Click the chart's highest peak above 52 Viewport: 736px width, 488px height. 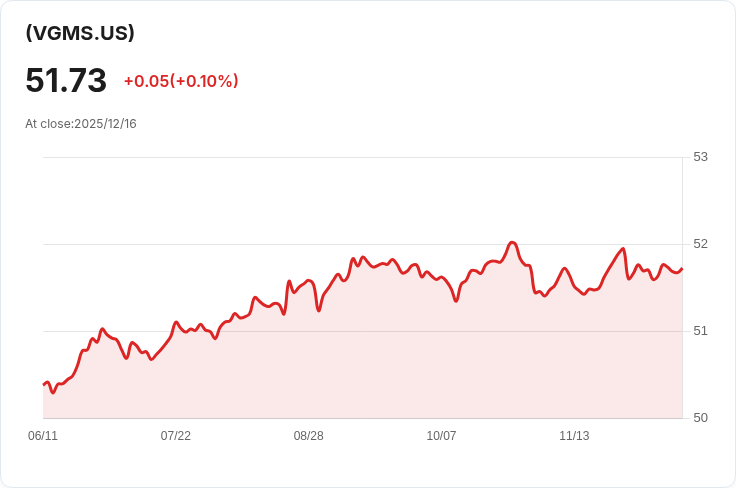pyautogui.click(x=513, y=243)
